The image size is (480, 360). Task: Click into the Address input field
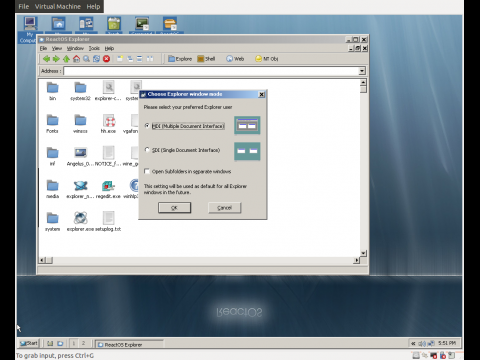[211, 71]
